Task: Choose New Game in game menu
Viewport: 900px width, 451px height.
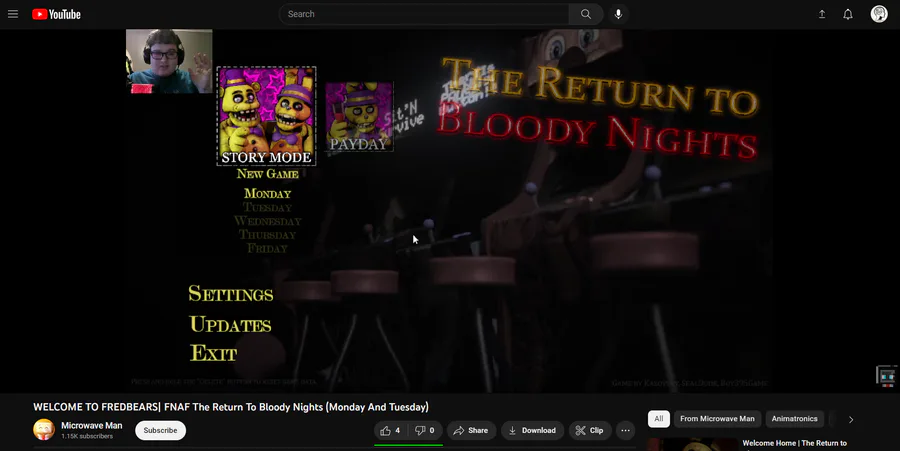Action: point(267,174)
